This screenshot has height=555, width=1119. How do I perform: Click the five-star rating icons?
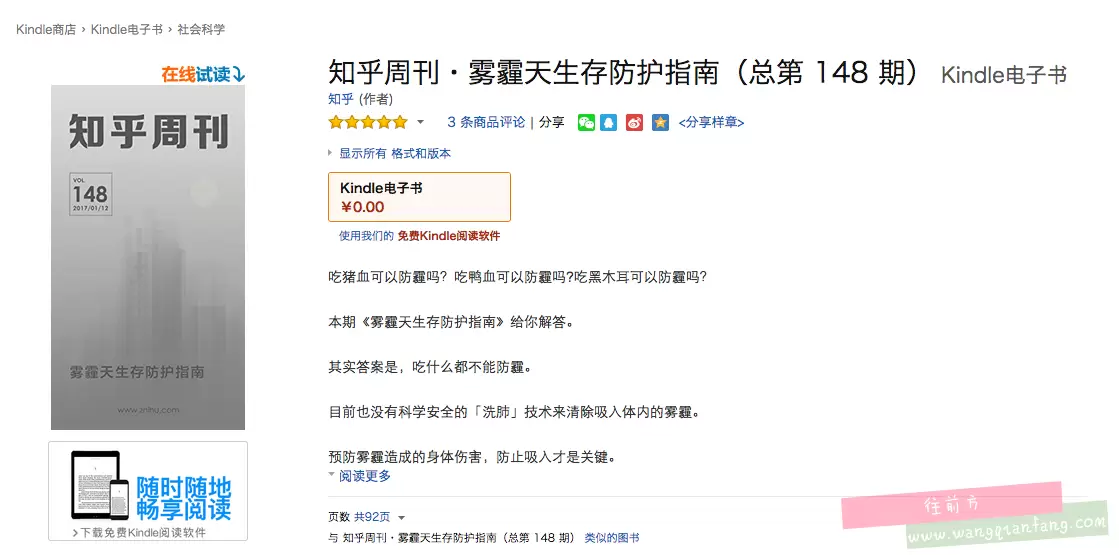point(368,122)
